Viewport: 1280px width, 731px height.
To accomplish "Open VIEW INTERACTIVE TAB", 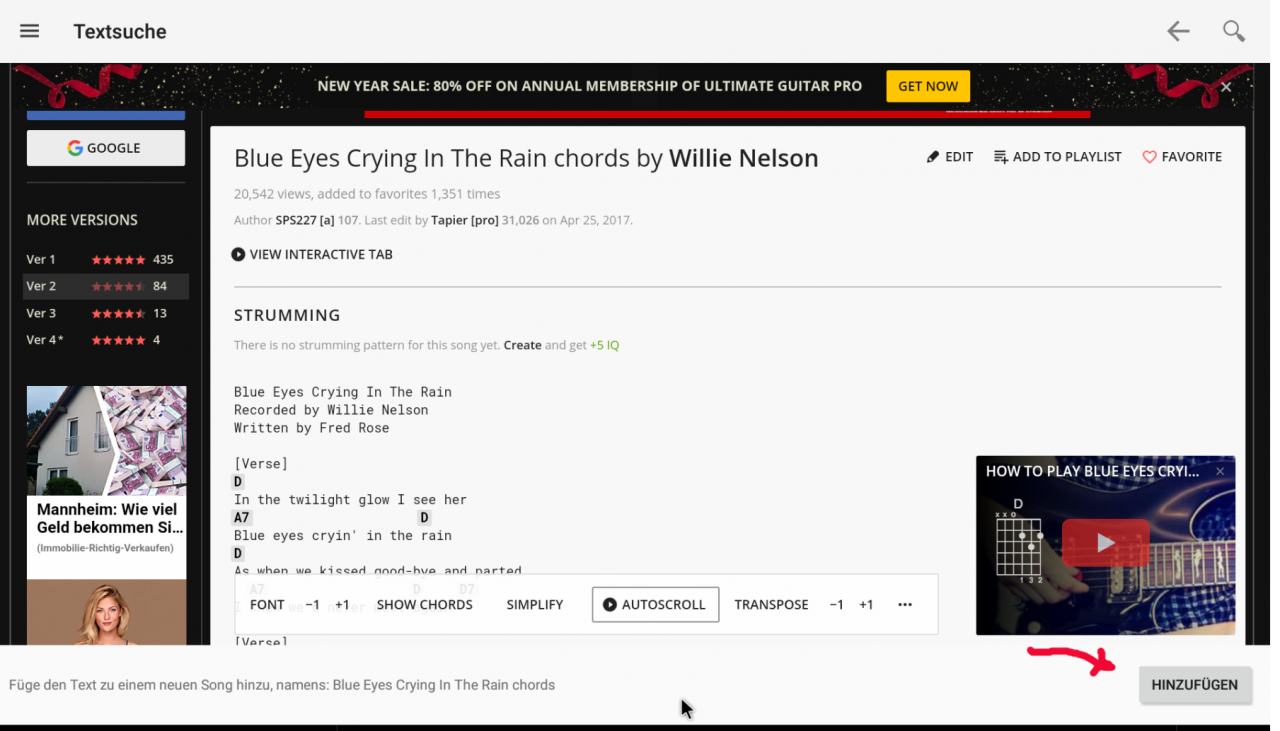I will tap(312, 254).
